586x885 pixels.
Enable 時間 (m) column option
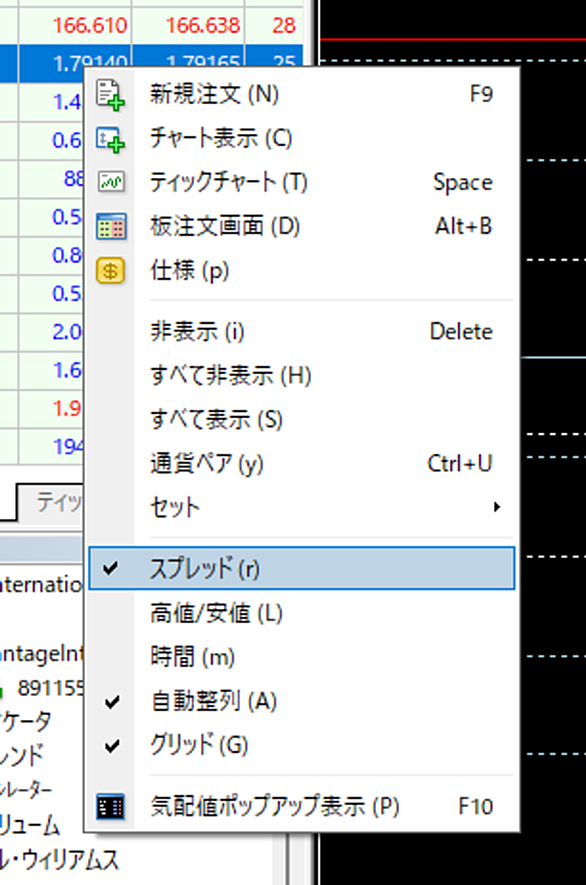tap(301, 657)
